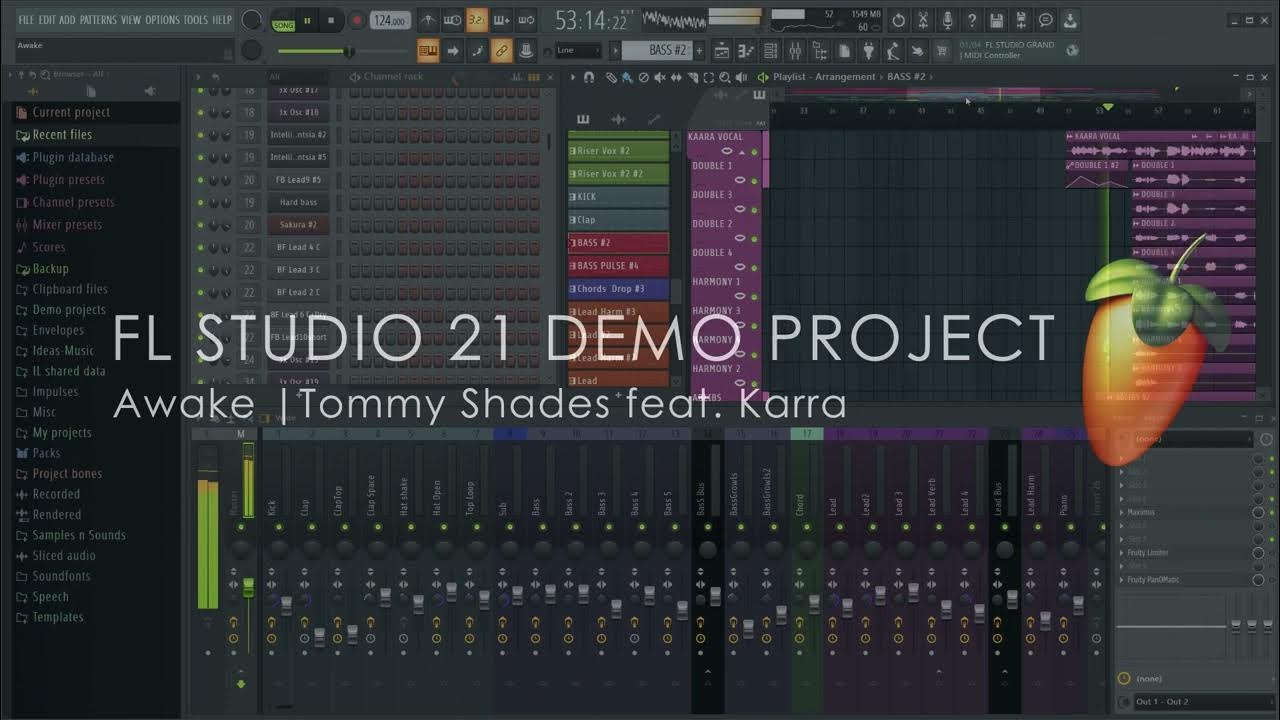This screenshot has width=1280, height=720.
Task: Add a new pattern with plus button
Action: (x=699, y=51)
